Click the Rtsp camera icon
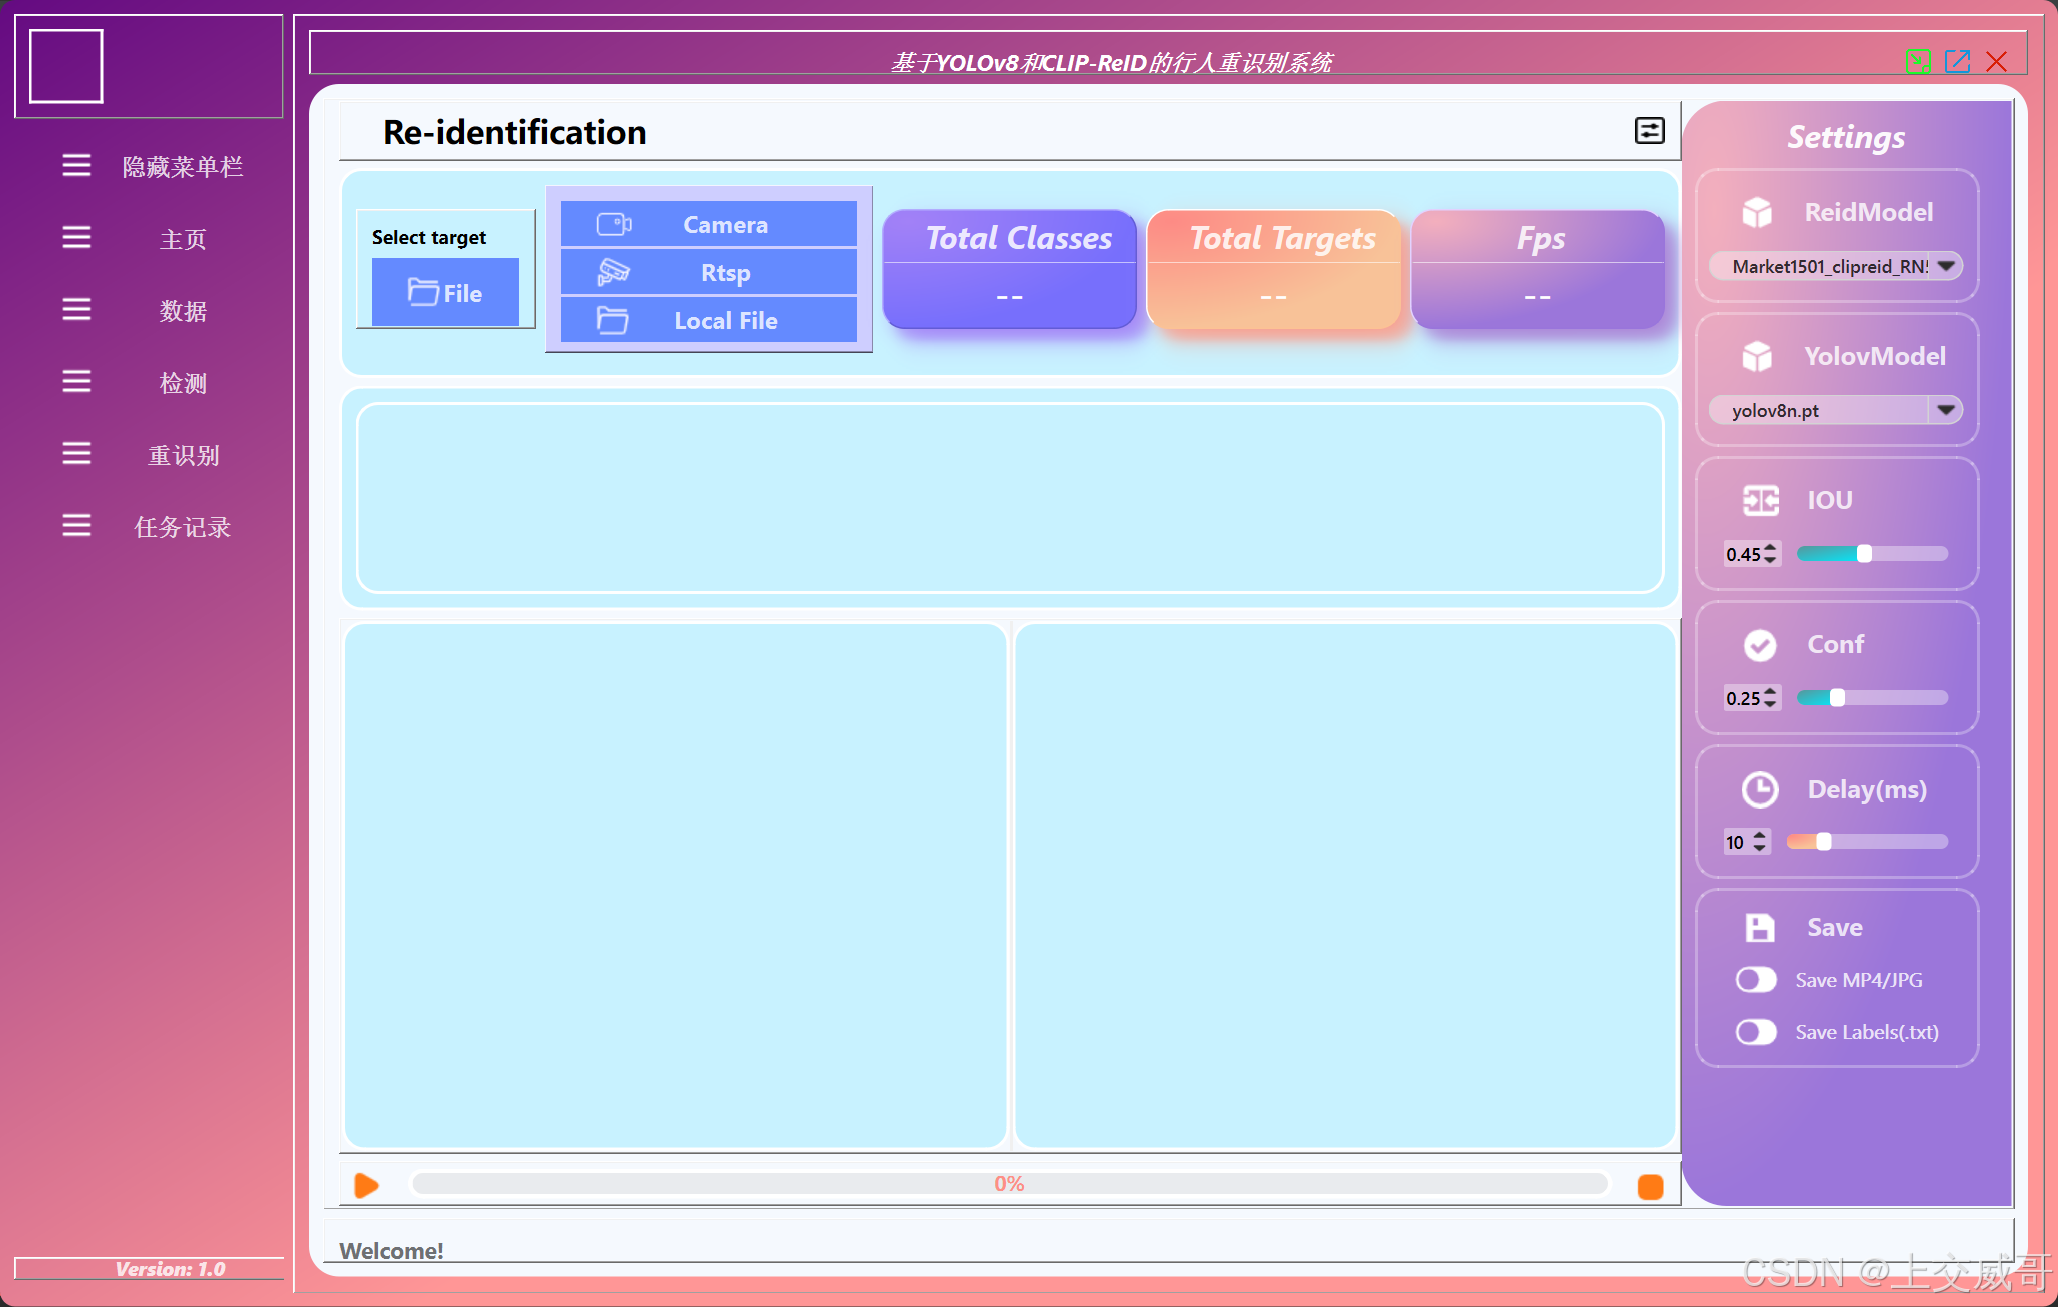 pos(613,272)
